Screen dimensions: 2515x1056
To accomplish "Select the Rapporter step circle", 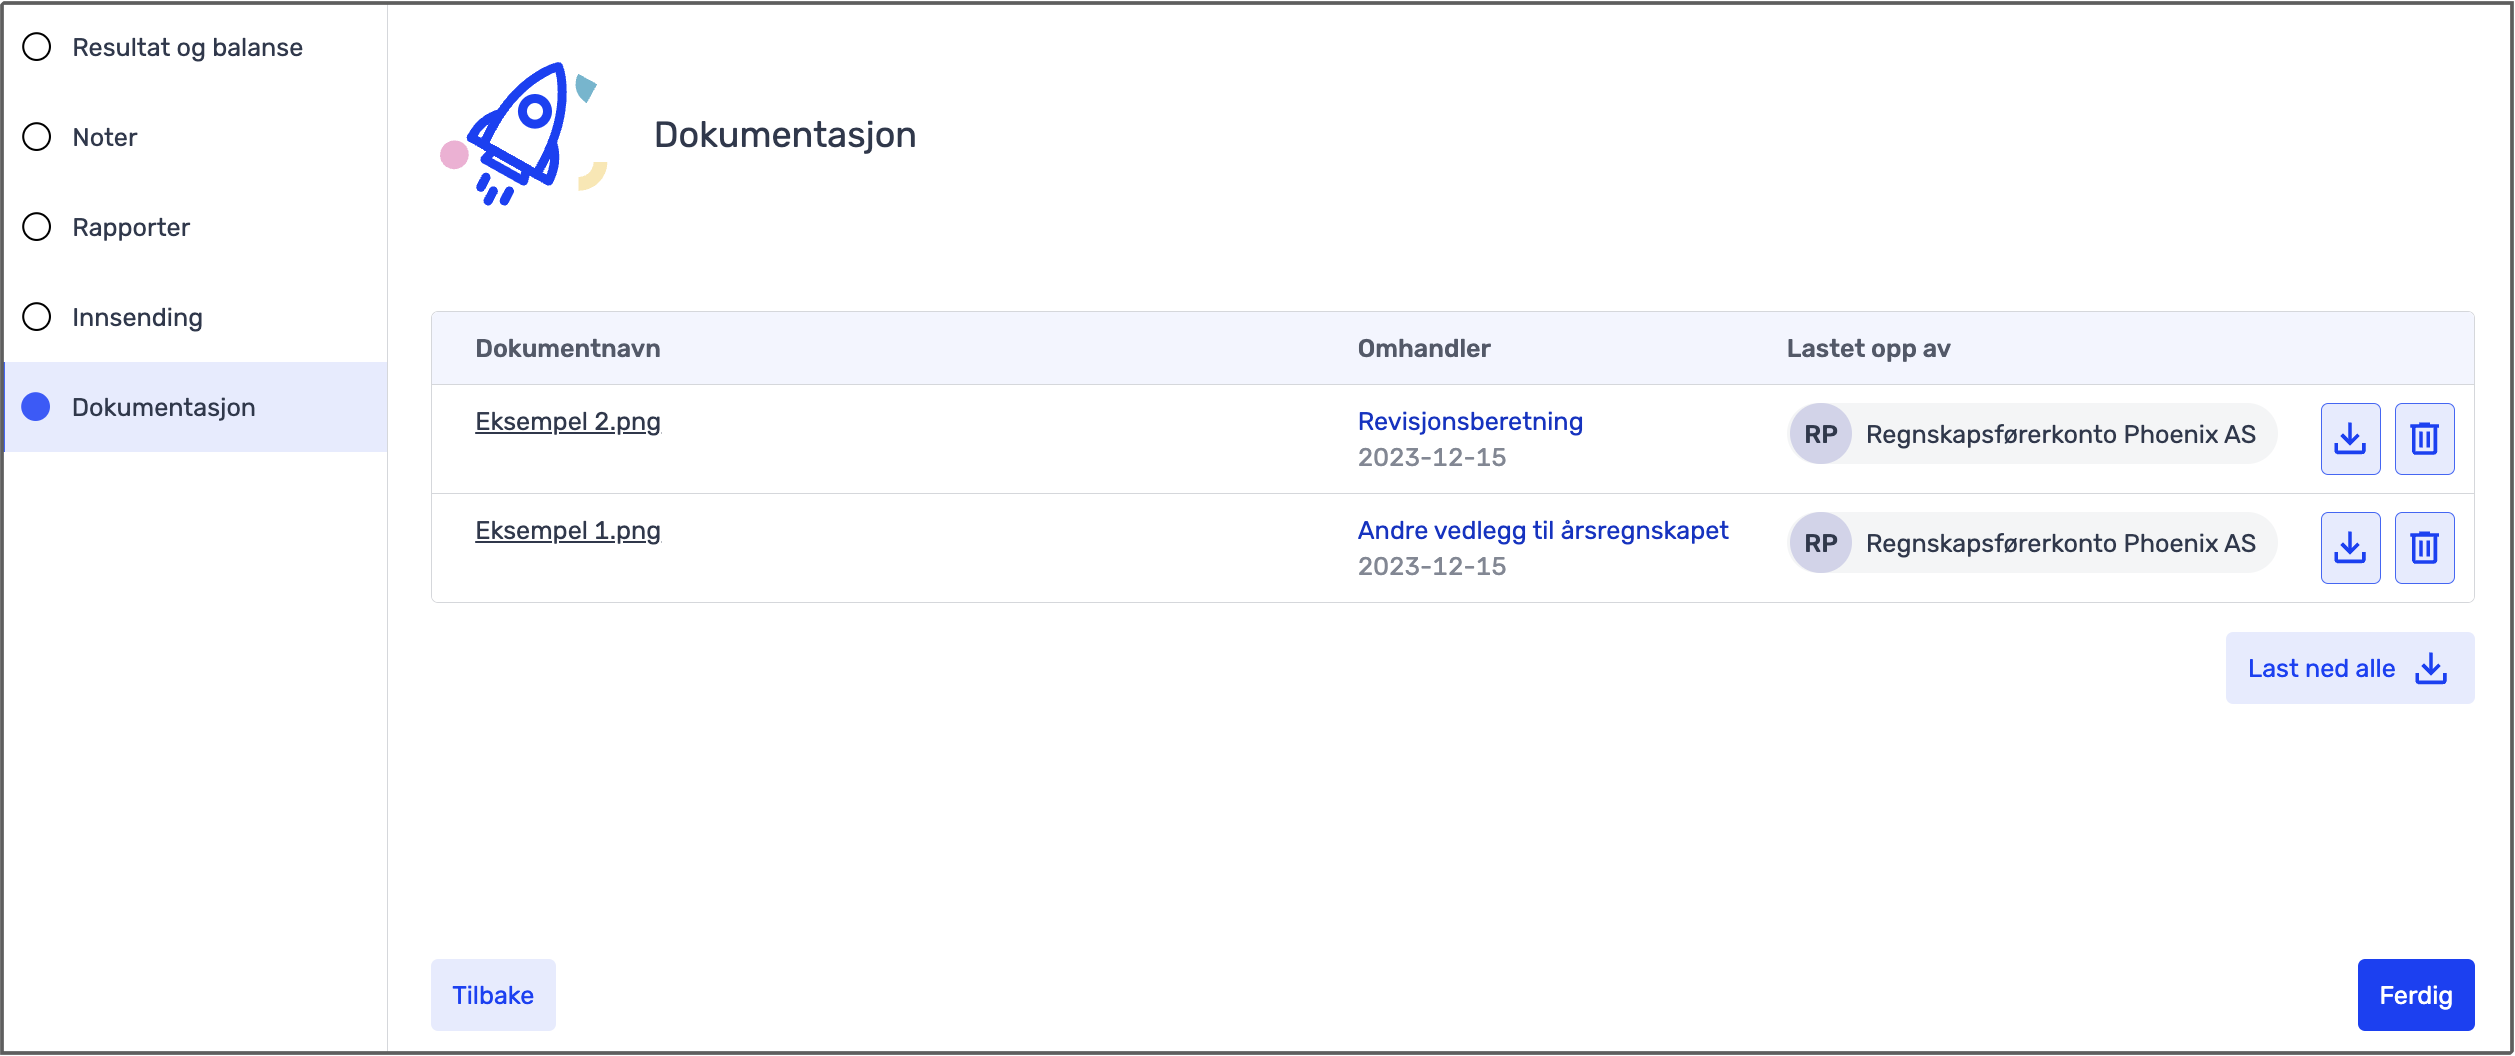I will coord(37,227).
